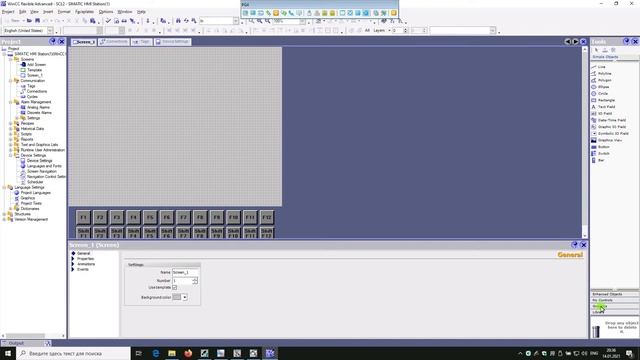Expand the Historical Data folder

(11, 129)
